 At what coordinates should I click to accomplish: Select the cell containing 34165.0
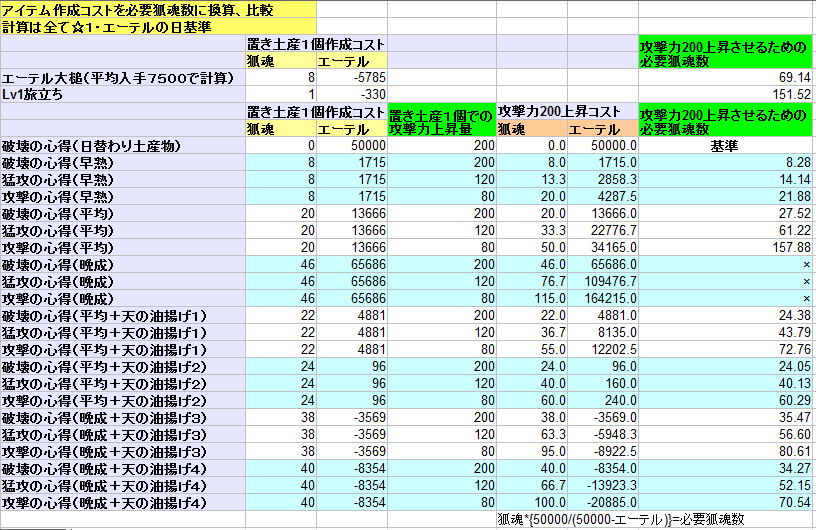603,247
